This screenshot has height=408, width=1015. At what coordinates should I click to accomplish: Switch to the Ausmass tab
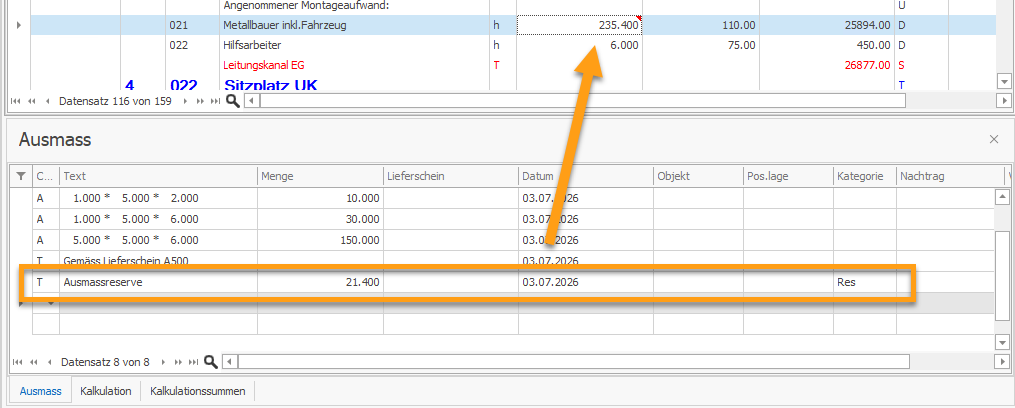point(41,391)
